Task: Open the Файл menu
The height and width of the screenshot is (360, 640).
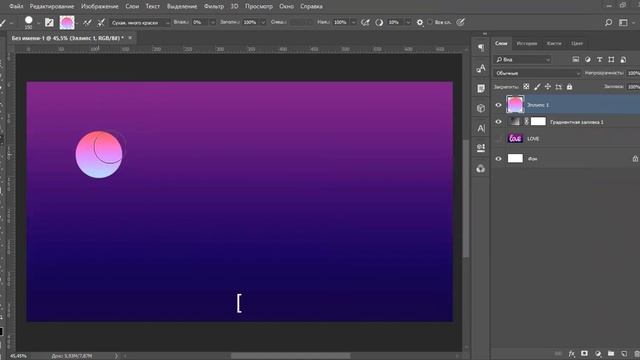Action: point(16,7)
